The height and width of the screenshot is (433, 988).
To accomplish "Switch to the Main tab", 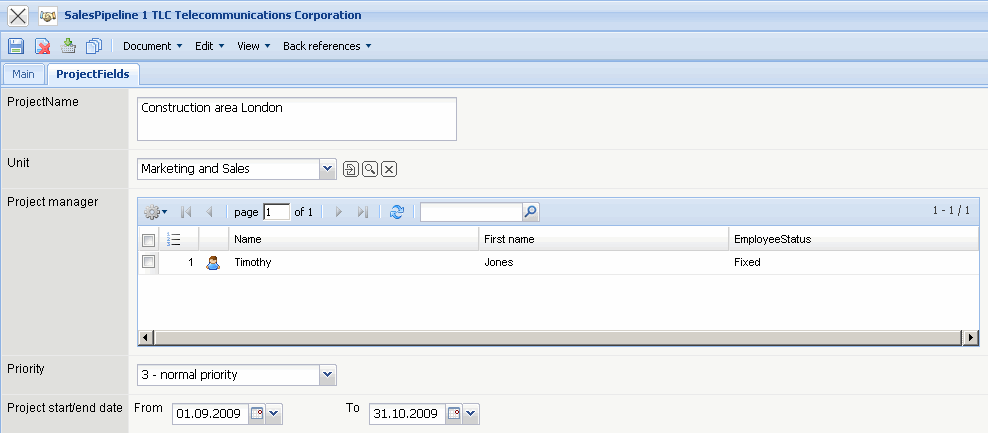I will (x=23, y=74).
